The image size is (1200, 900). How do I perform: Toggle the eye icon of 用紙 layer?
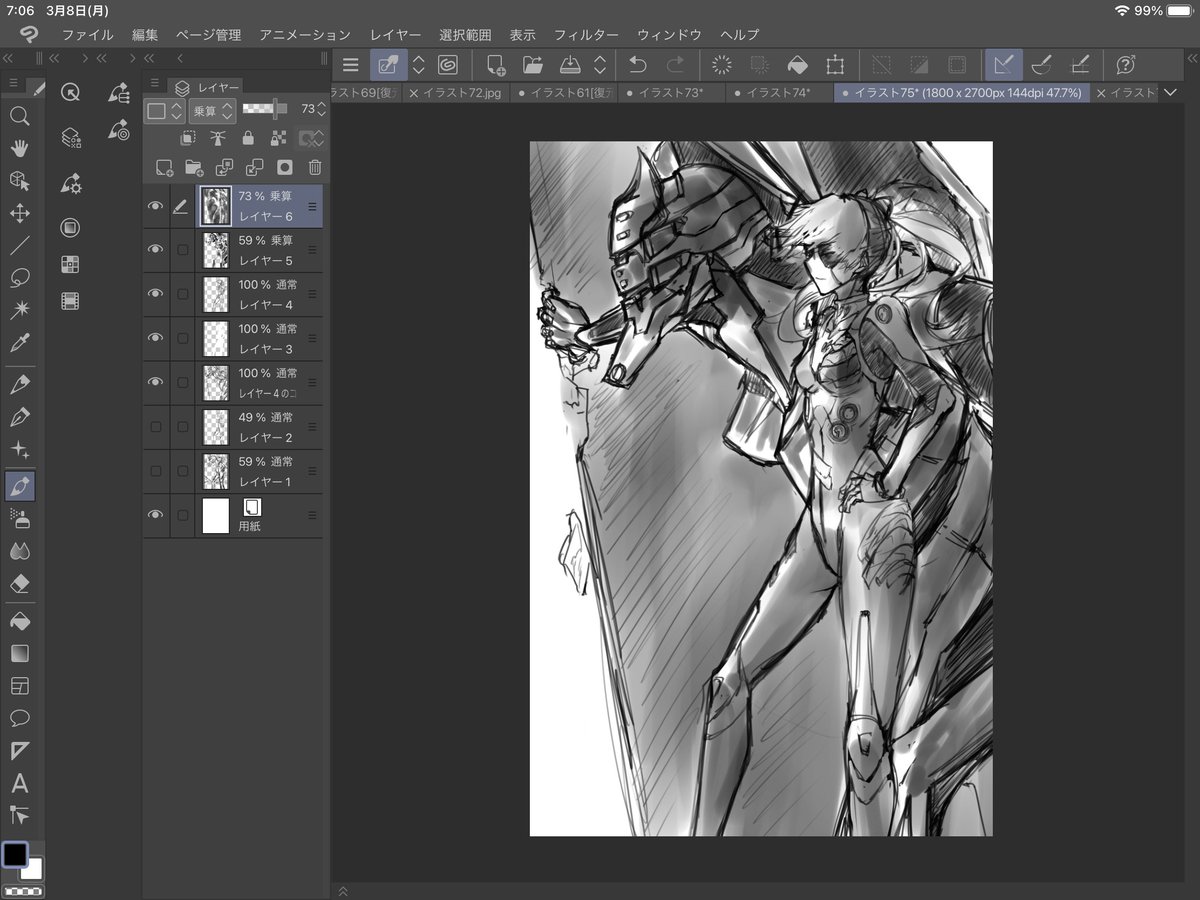tap(155, 515)
